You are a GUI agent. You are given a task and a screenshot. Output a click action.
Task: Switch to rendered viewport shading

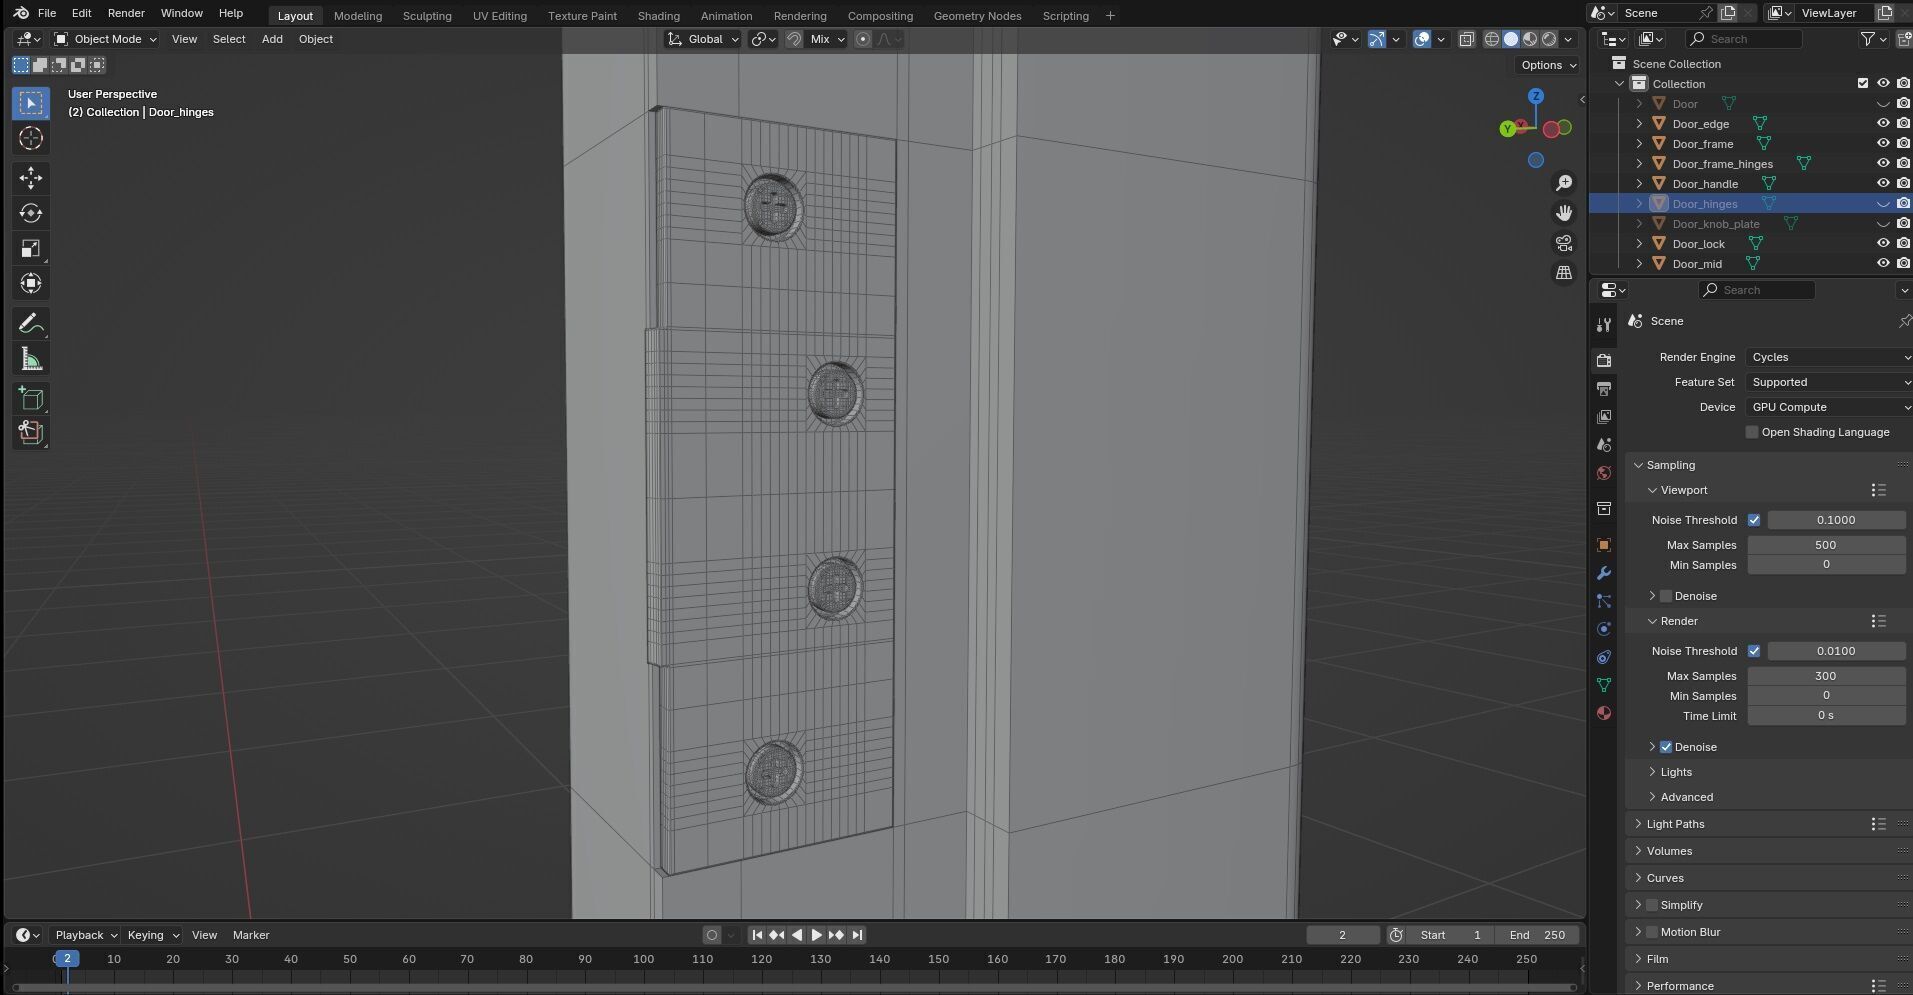[1549, 39]
